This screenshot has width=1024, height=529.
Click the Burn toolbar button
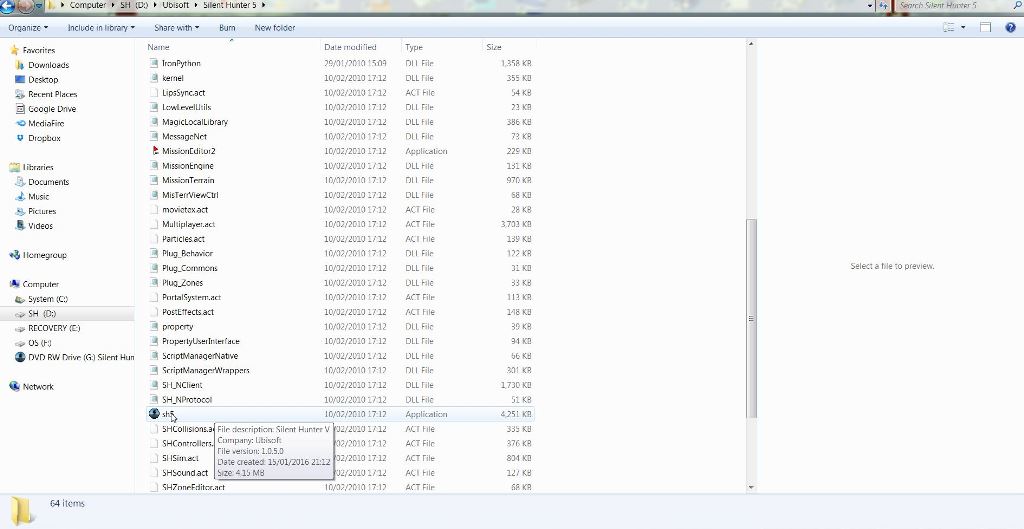tap(227, 27)
